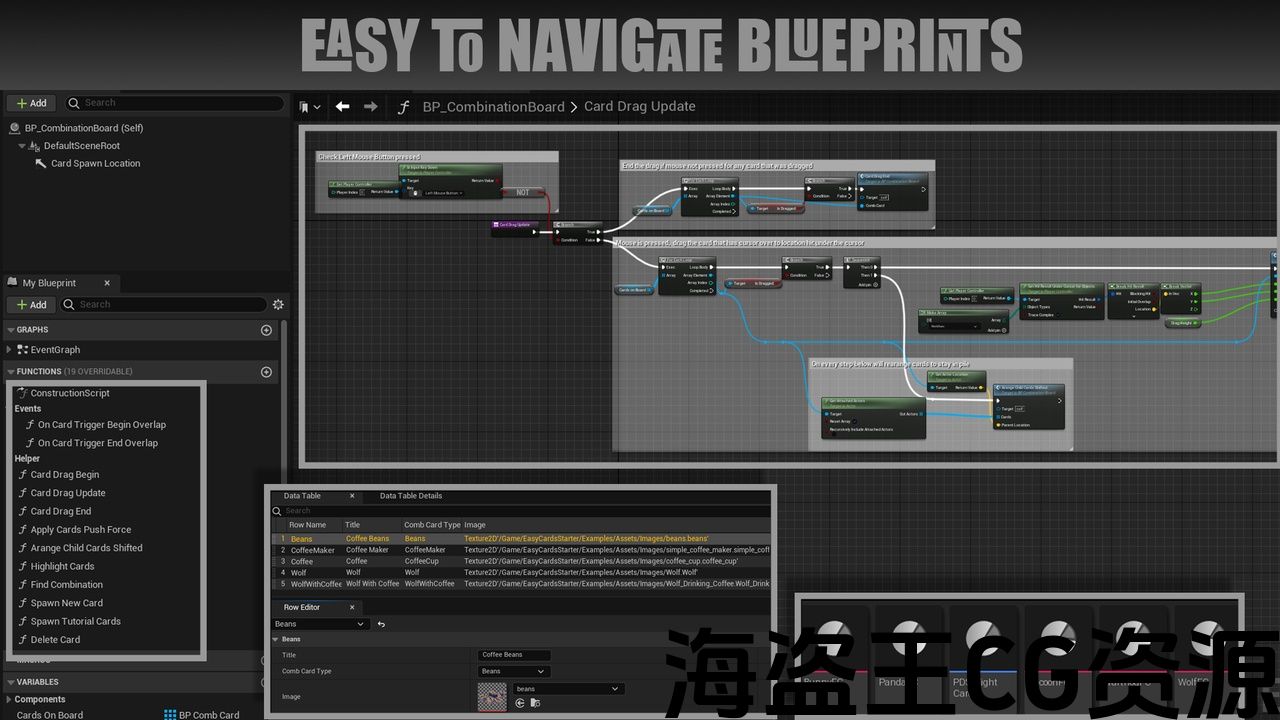The image size is (1280, 720).
Task: Open the graph bookmarks dropdown
Action: pos(310,107)
